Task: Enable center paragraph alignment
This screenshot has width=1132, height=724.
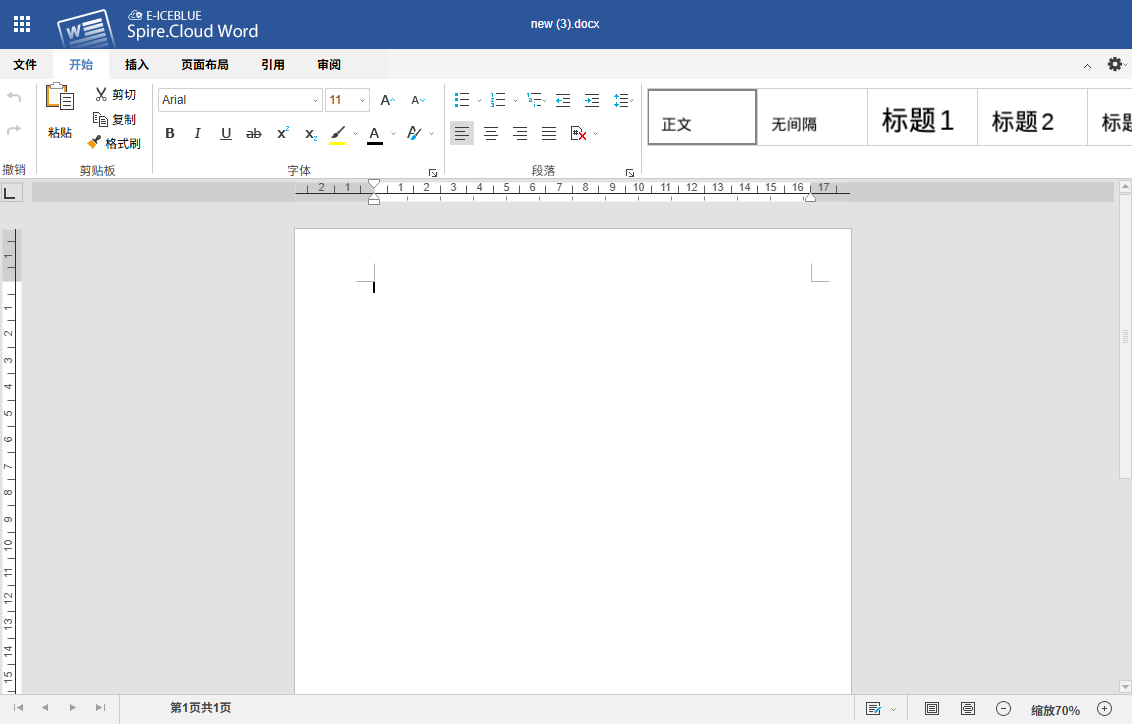Action: tap(491, 133)
